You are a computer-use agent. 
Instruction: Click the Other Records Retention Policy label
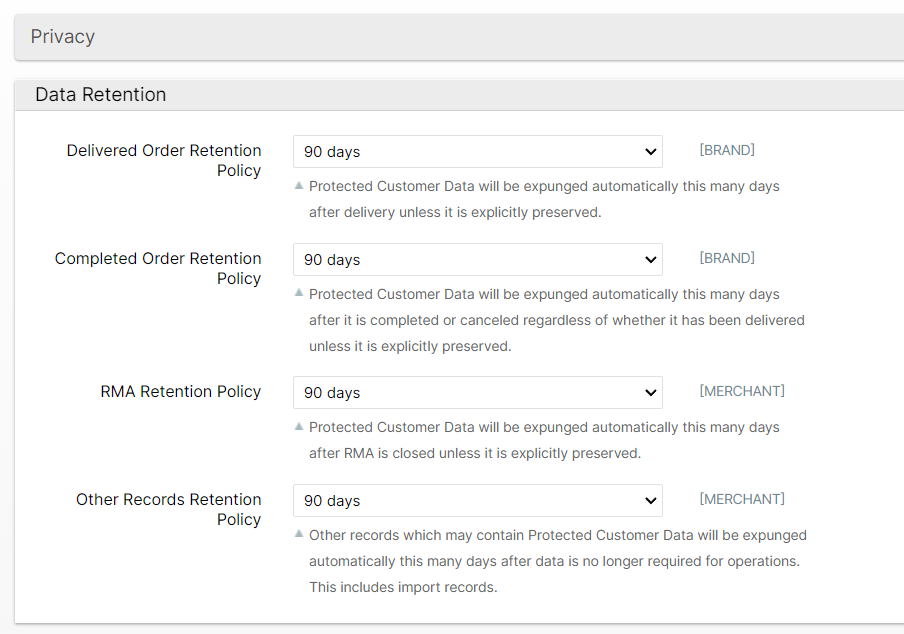[x=168, y=509]
